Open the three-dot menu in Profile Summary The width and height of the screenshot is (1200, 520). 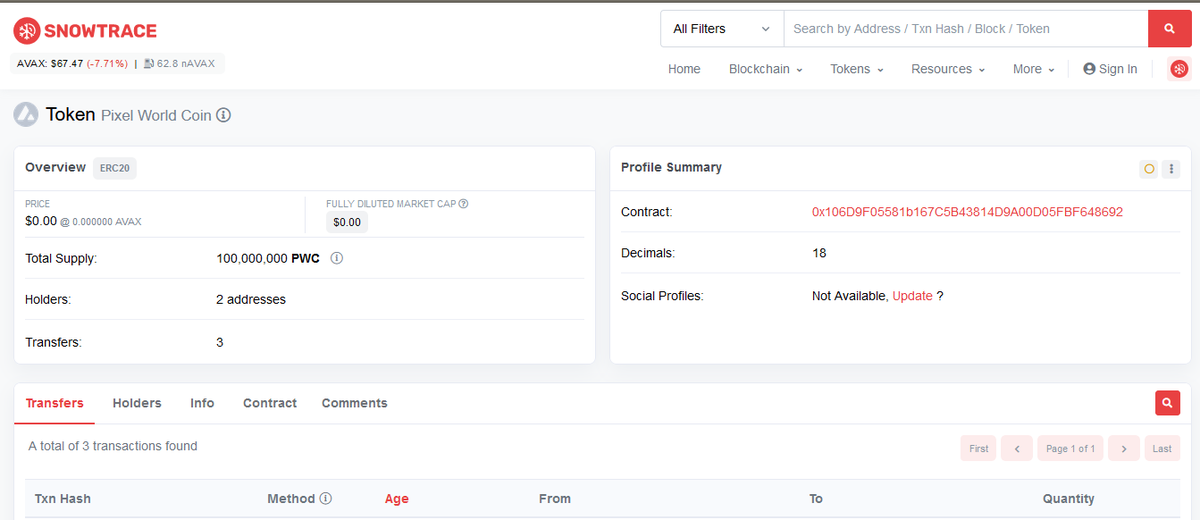pyautogui.click(x=1171, y=169)
